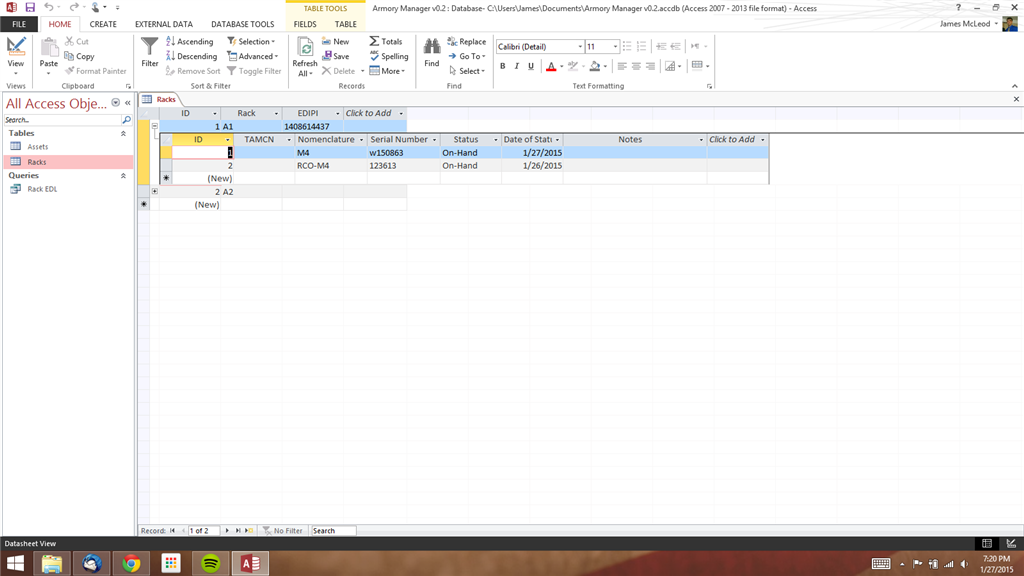Open background fill color picker
This screenshot has height=576, width=1024.
click(605, 66)
